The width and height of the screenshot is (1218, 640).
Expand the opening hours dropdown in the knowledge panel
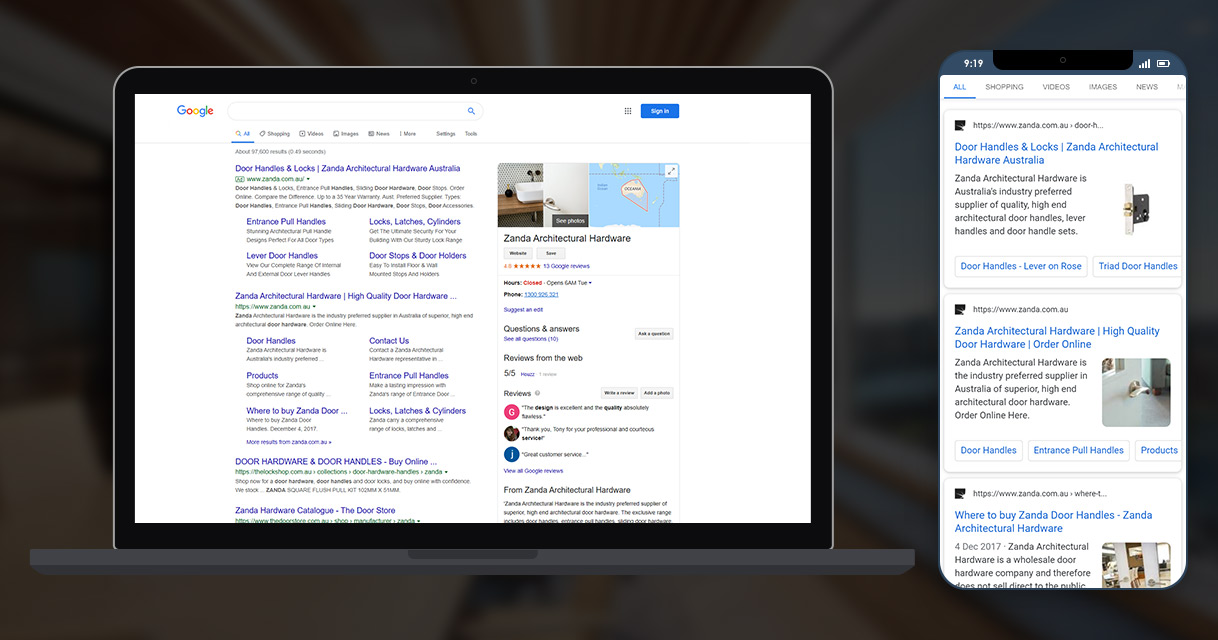point(590,283)
